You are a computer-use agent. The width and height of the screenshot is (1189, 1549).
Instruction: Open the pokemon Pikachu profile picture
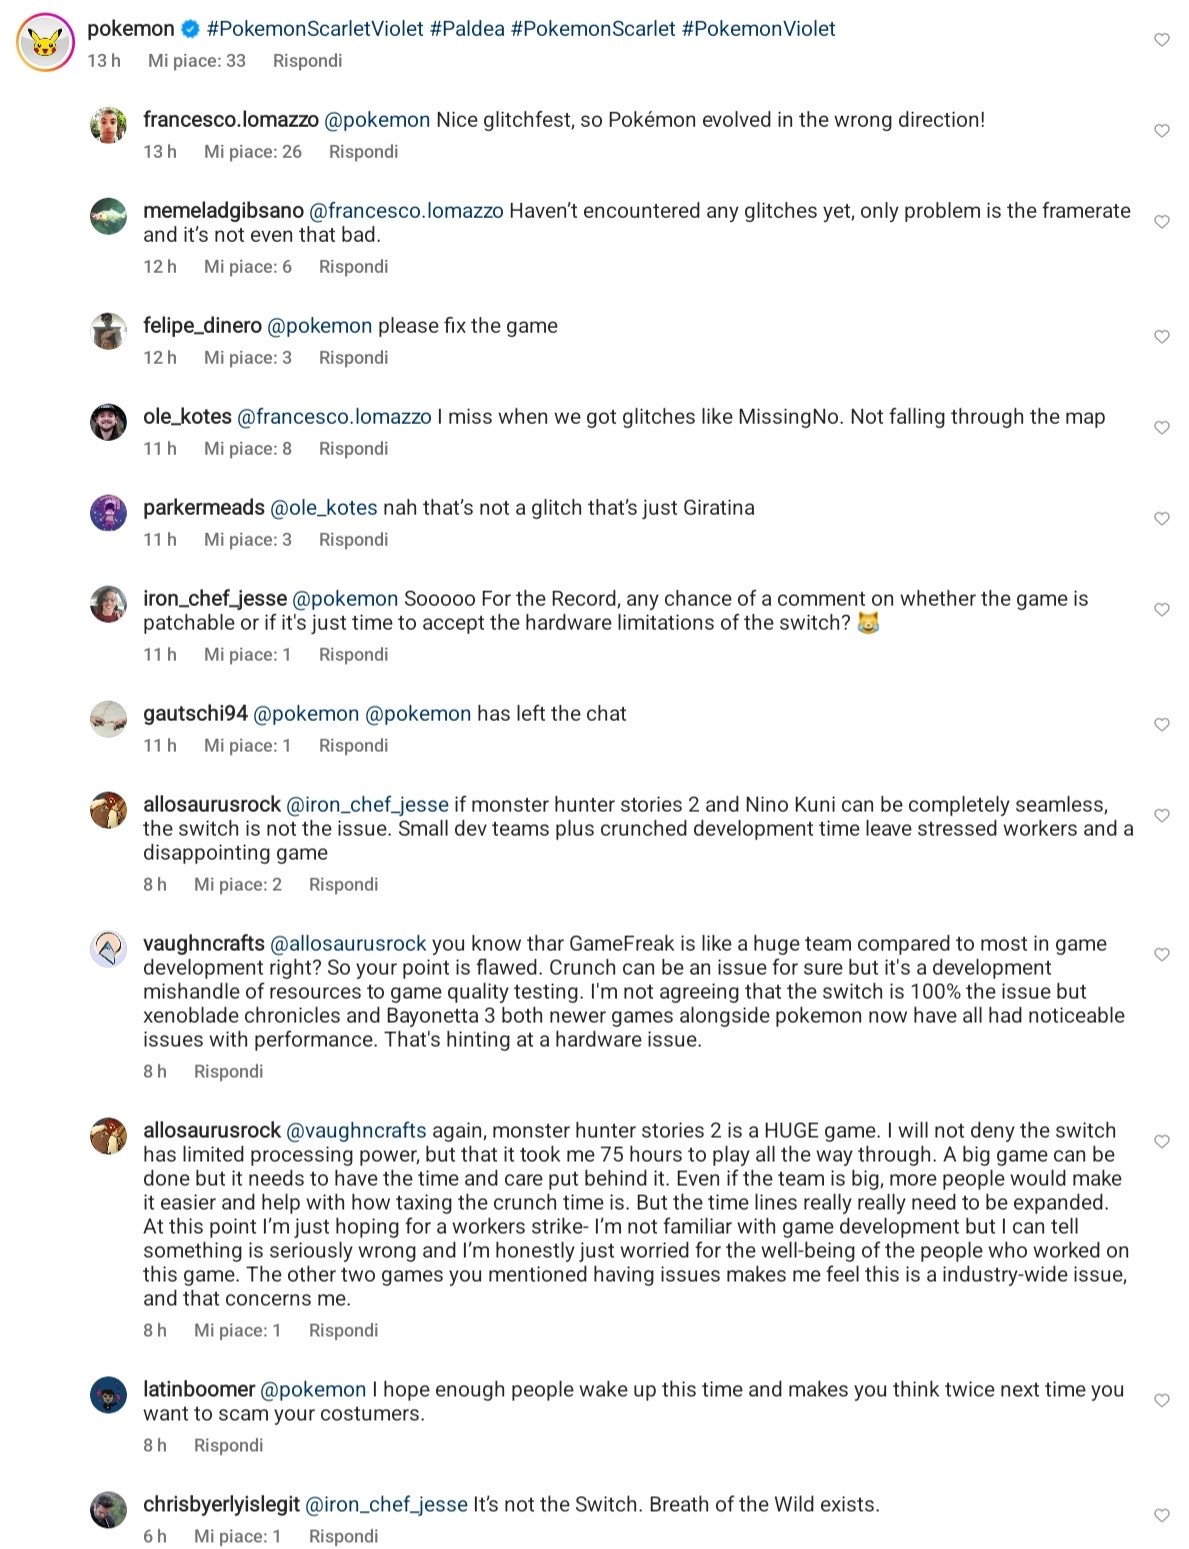(x=45, y=43)
